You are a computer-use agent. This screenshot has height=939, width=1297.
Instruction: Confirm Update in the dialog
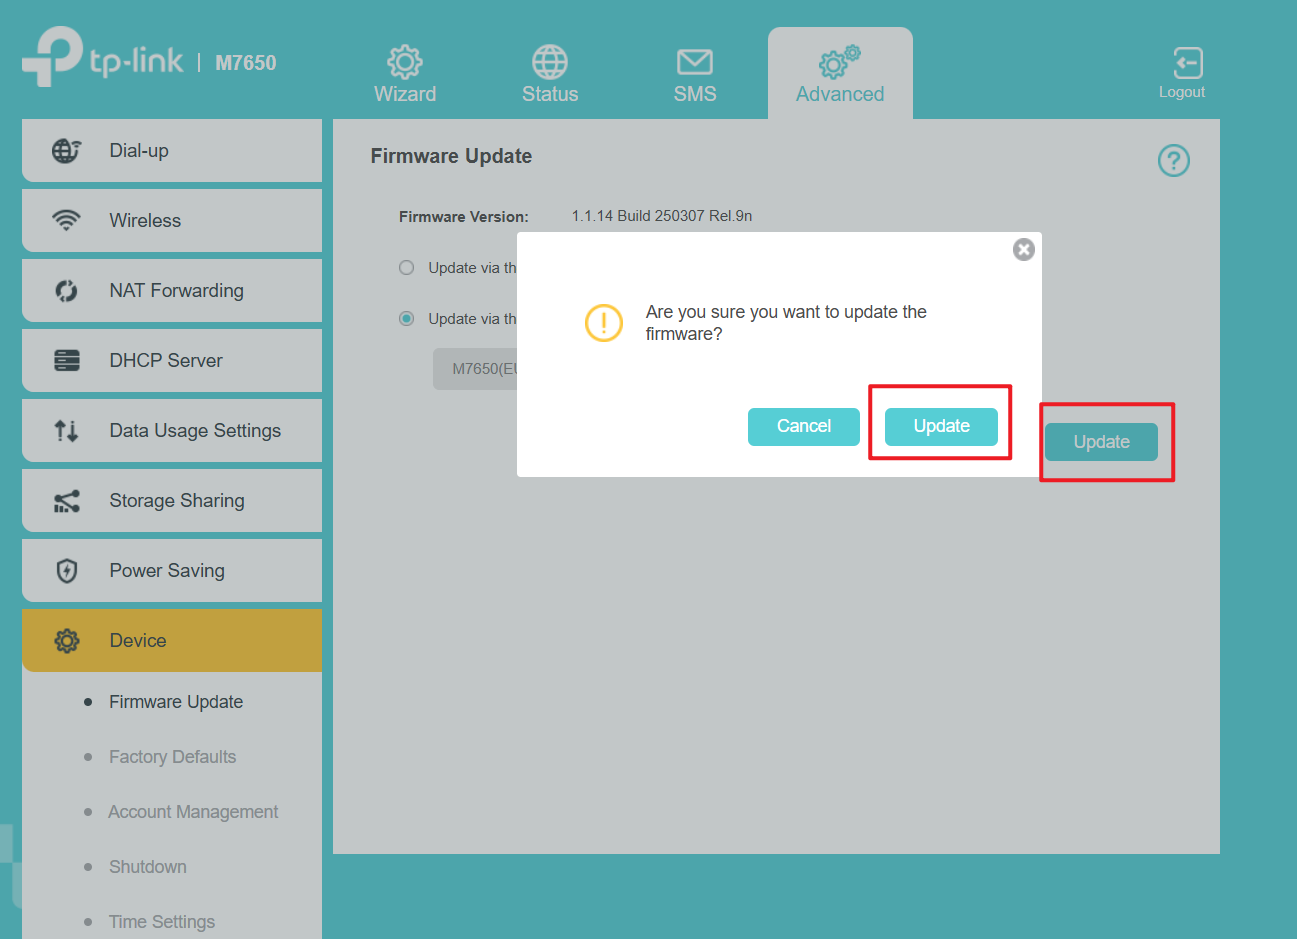click(941, 426)
